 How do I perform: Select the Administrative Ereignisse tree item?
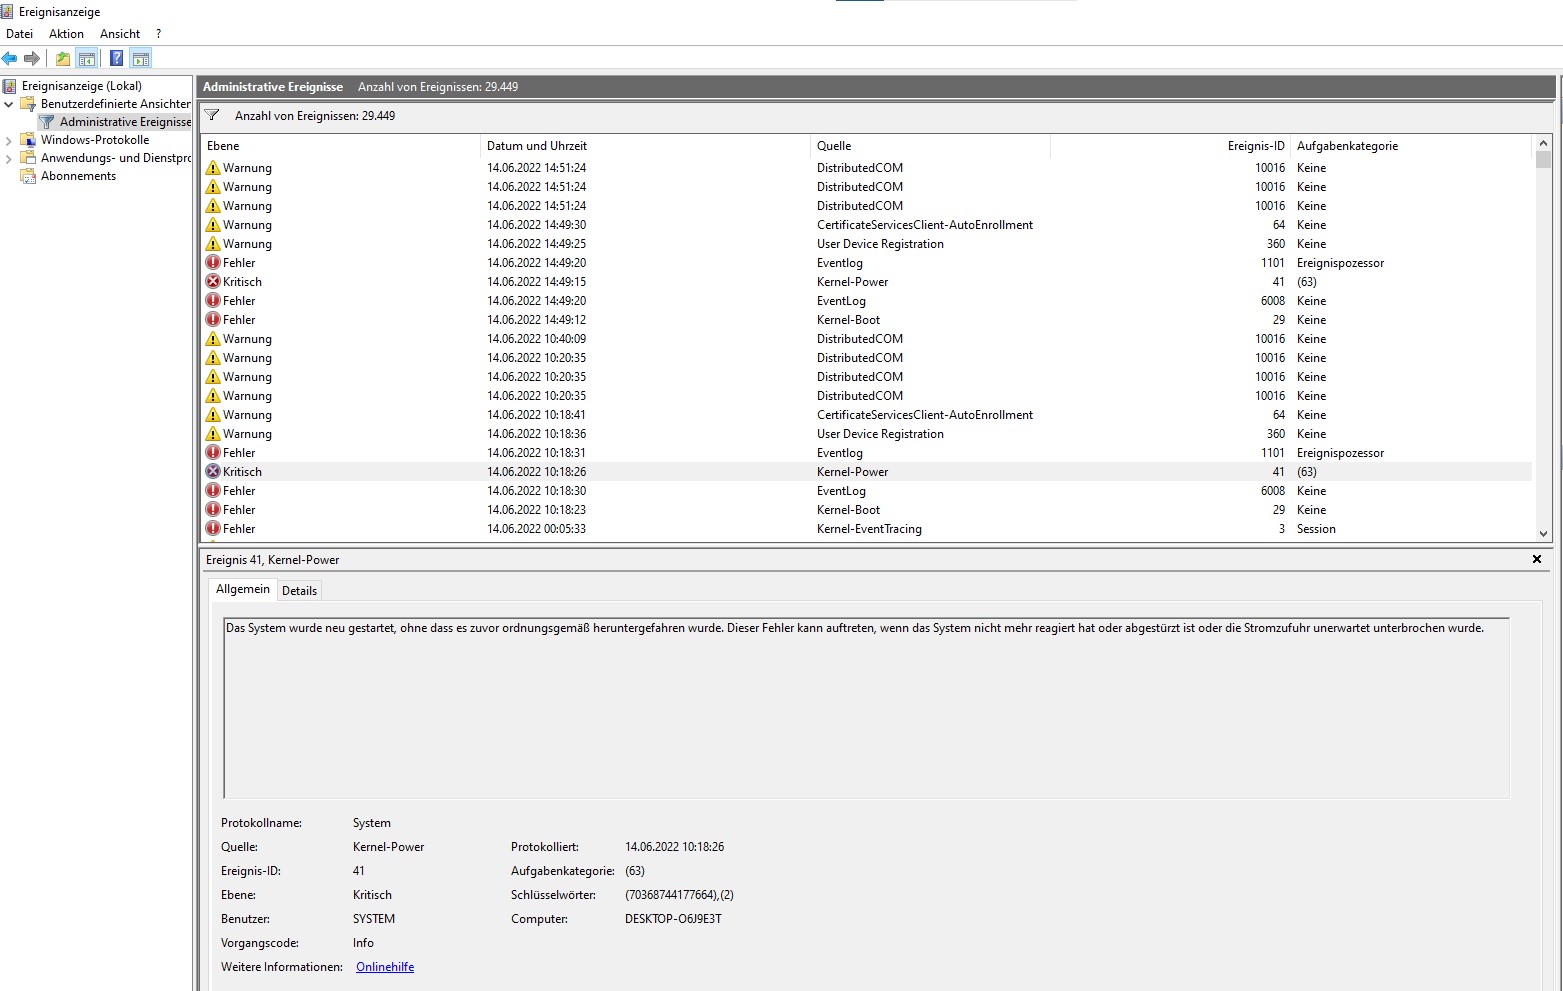(x=125, y=122)
